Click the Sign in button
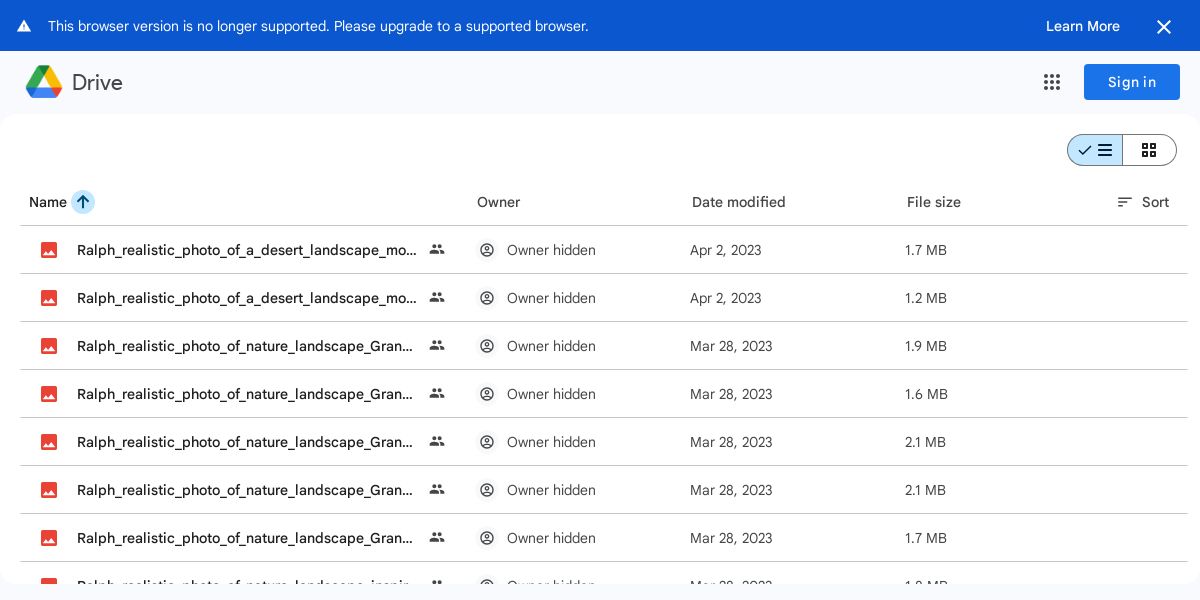The image size is (1200, 600). point(1132,82)
